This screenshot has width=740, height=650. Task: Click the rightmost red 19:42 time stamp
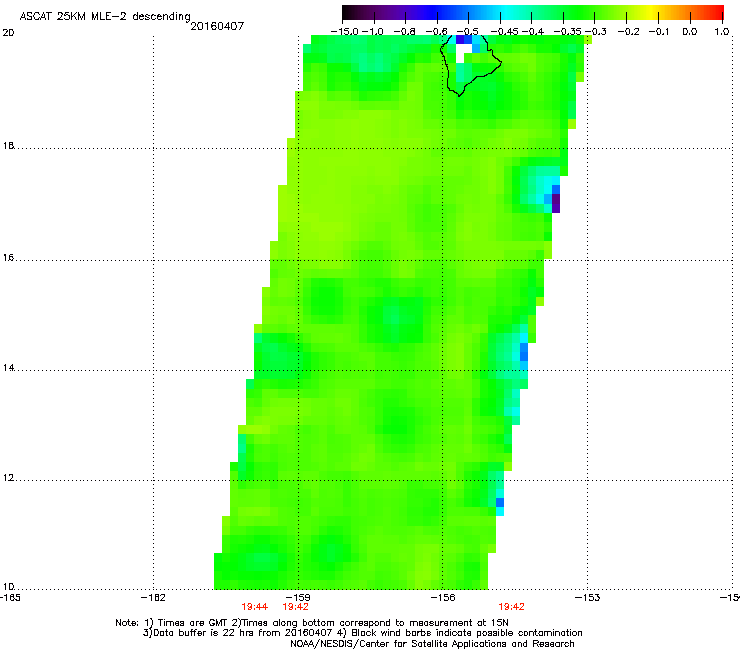pos(512,607)
